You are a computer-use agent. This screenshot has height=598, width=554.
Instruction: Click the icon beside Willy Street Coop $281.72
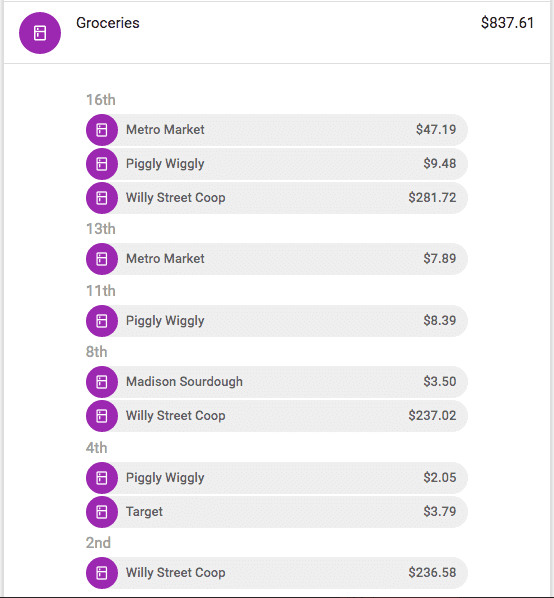coord(102,198)
